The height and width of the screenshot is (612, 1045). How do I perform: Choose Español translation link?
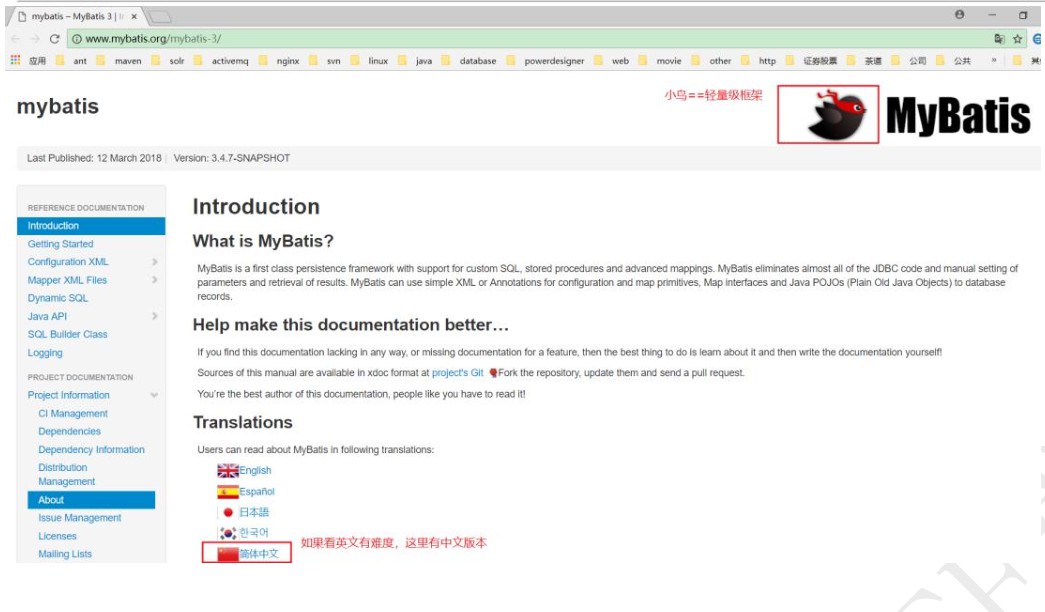tap(257, 491)
